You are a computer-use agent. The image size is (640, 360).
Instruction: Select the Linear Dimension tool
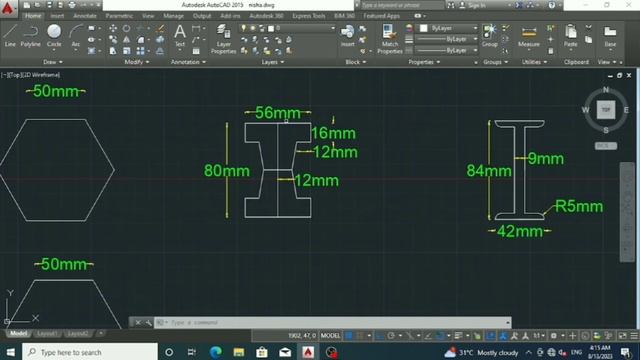[196, 28]
